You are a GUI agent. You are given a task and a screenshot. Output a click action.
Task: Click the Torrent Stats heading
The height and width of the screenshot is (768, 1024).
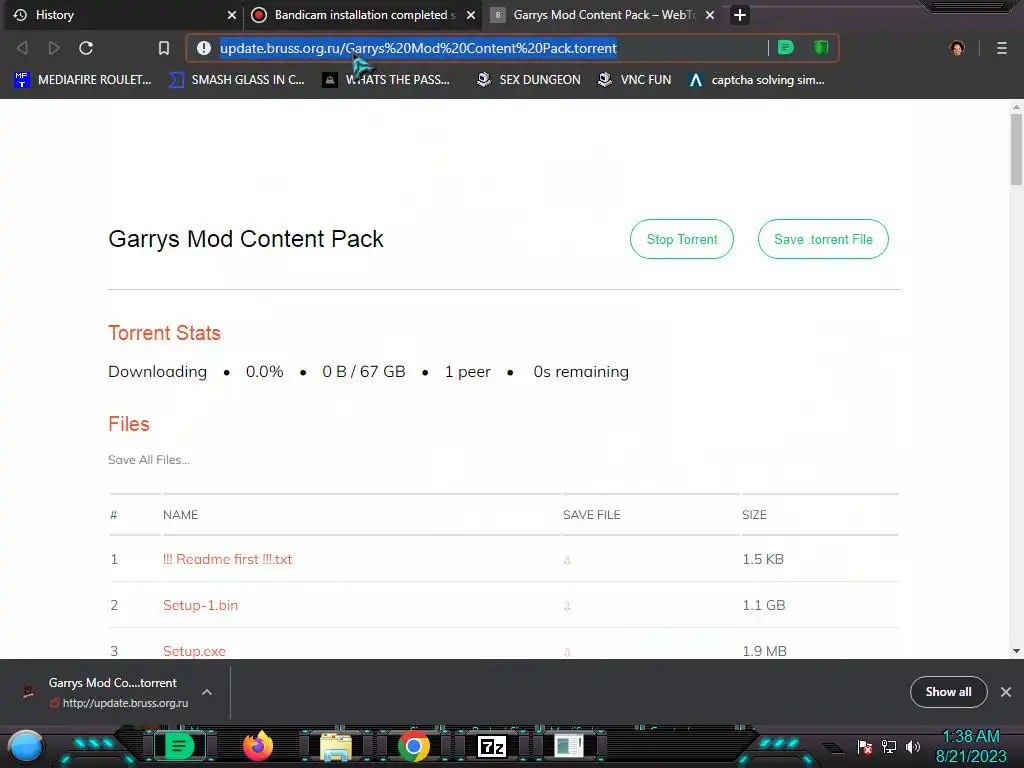click(165, 333)
